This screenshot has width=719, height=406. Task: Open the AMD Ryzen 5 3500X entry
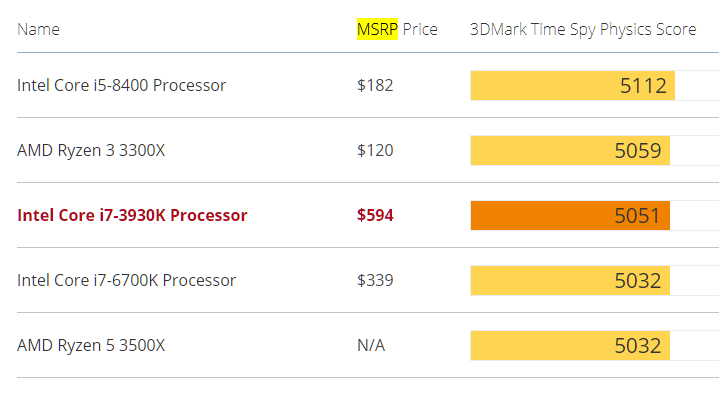click(x=91, y=345)
